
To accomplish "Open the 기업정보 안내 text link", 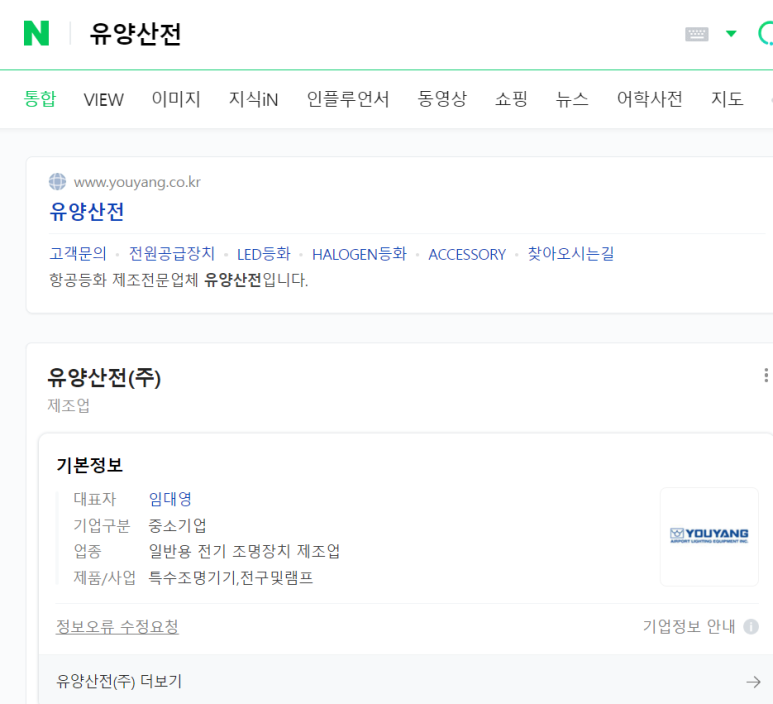I will 689,627.
